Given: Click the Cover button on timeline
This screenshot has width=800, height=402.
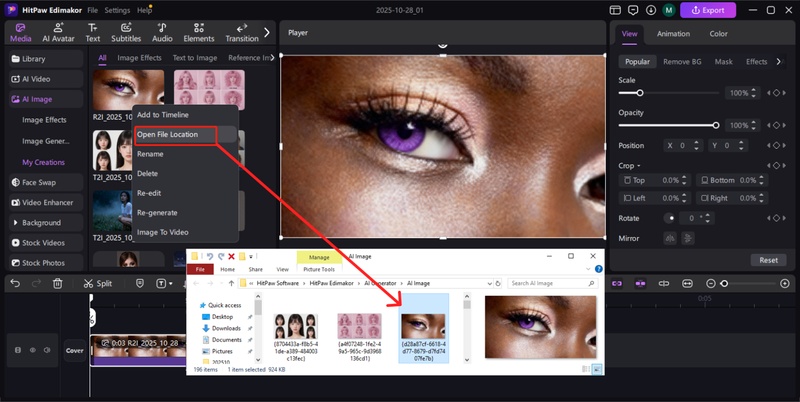Looking at the screenshot, I should click(x=74, y=350).
